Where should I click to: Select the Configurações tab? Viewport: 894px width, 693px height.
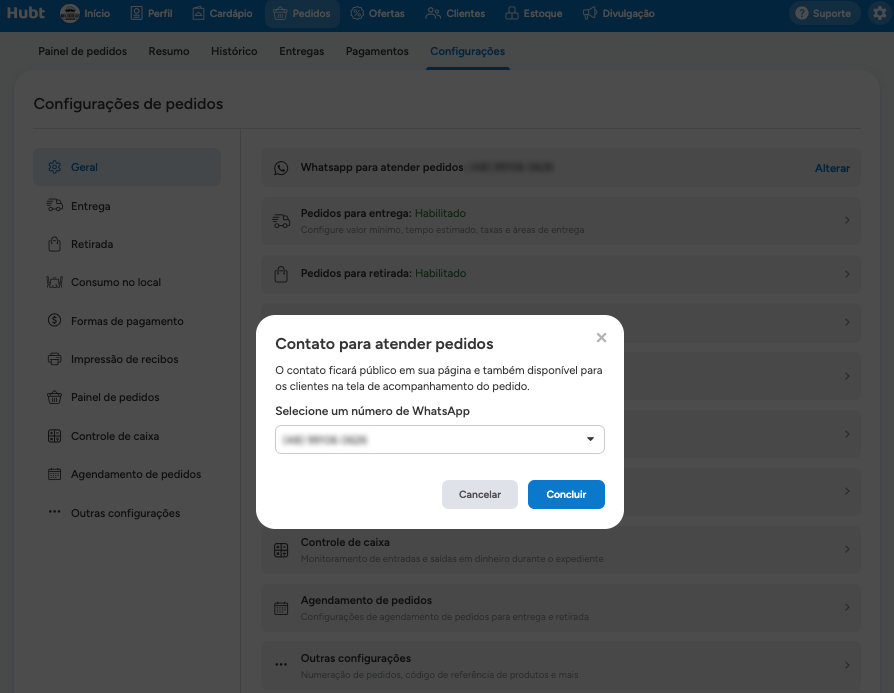(468, 51)
